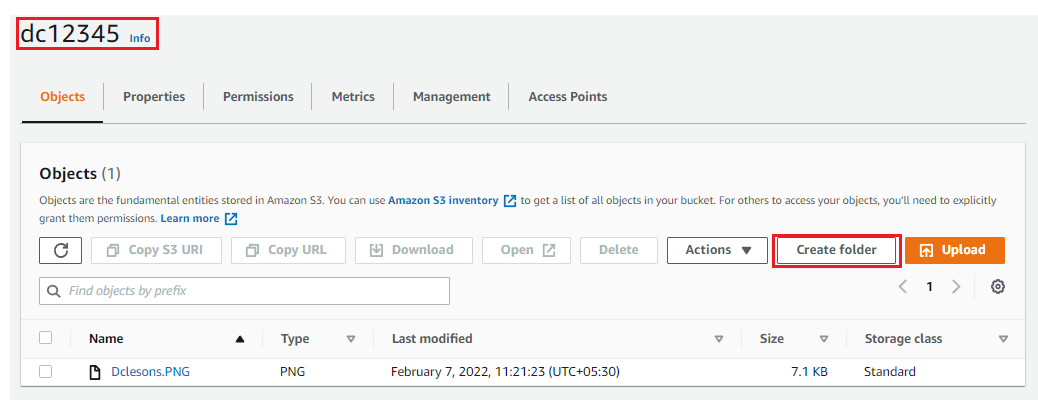
Task: Click the Create folder button
Action: pos(836,250)
